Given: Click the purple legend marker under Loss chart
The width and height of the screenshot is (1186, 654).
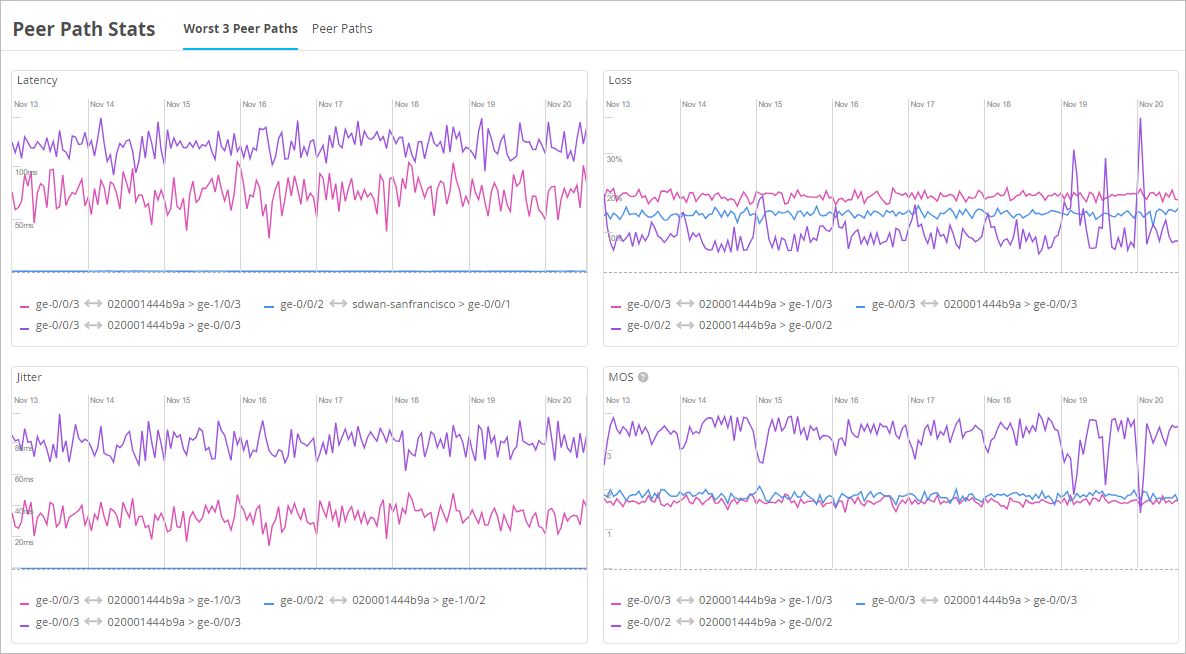Looking at the screenshot, I should pyautogui.click(x=616, y=326).
